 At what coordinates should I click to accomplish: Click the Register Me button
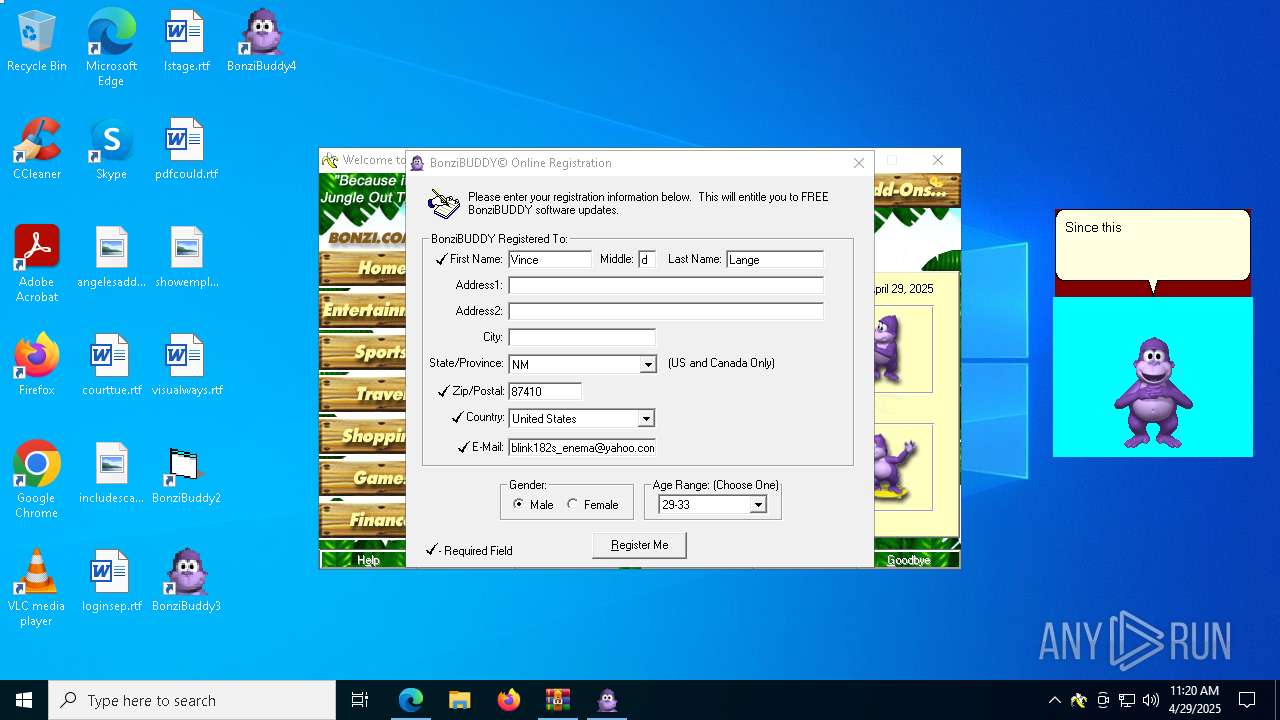click(640, 545)
